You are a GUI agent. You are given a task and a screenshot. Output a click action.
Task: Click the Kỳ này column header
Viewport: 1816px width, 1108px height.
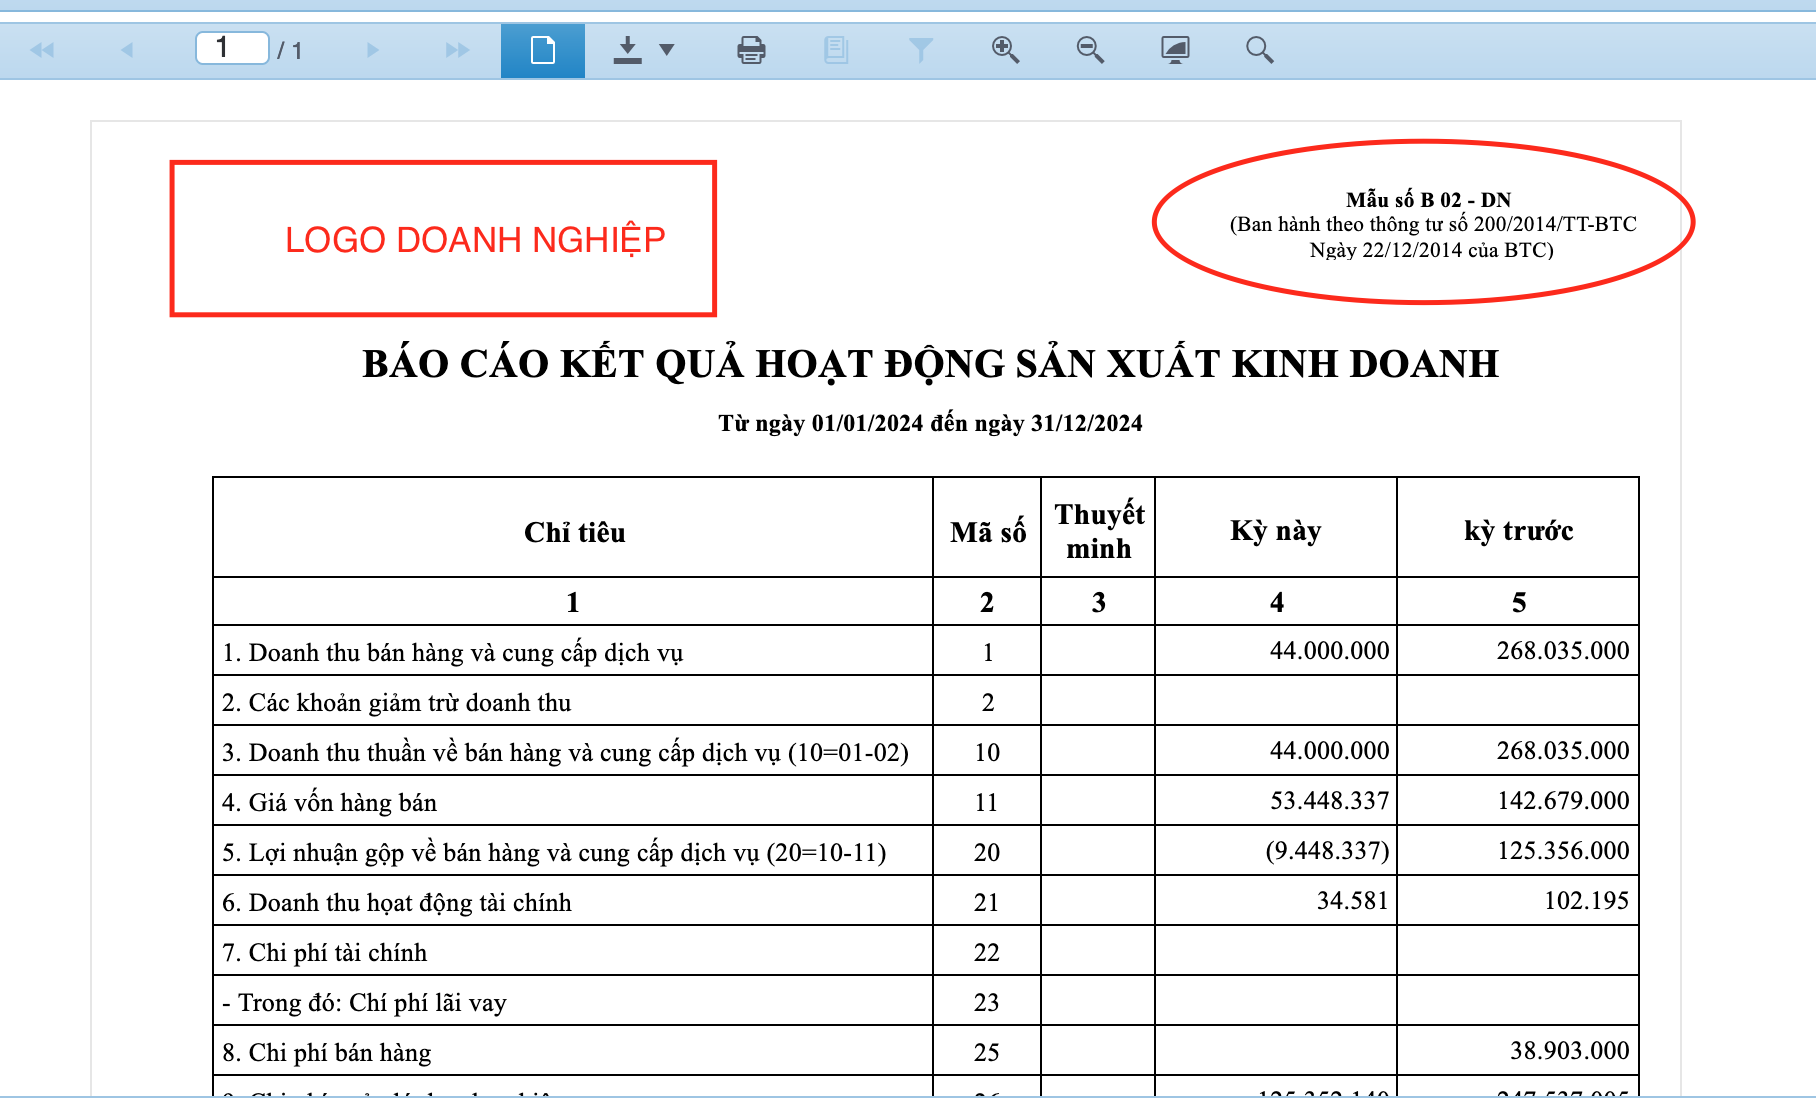coord(1276,528)
